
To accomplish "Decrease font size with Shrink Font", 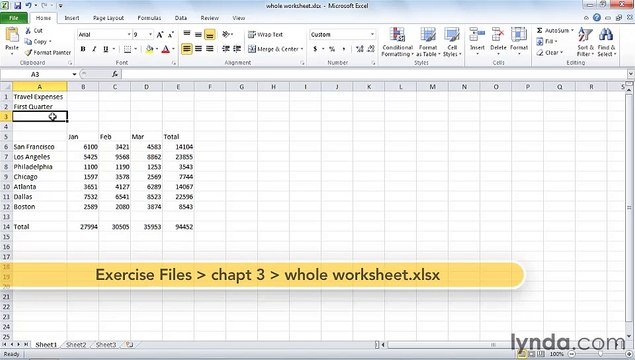I will (x=170, y=35).
